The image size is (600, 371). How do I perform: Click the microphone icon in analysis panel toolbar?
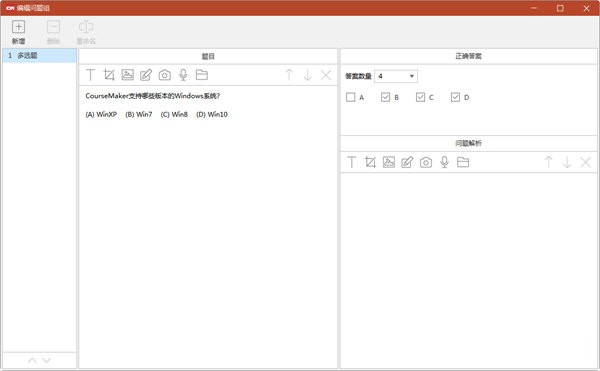[x=444, y=162]
